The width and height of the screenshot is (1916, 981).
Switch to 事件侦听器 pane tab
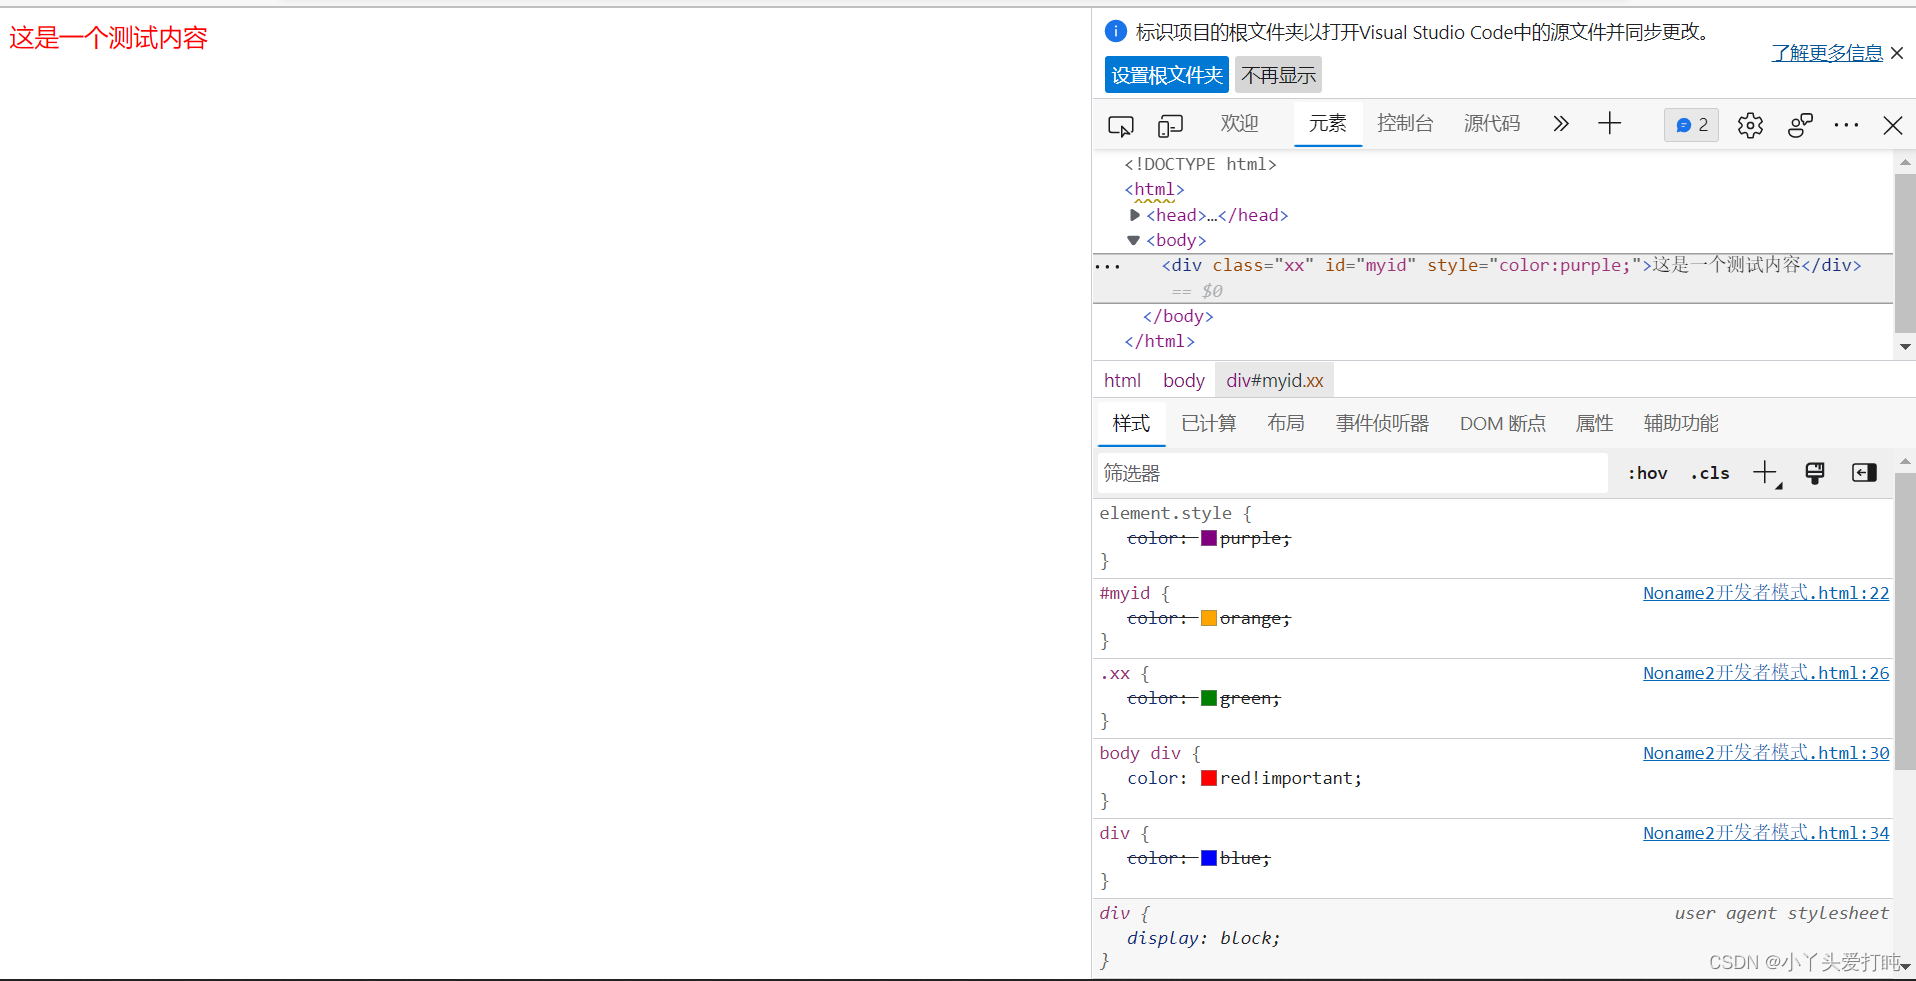1382,423
